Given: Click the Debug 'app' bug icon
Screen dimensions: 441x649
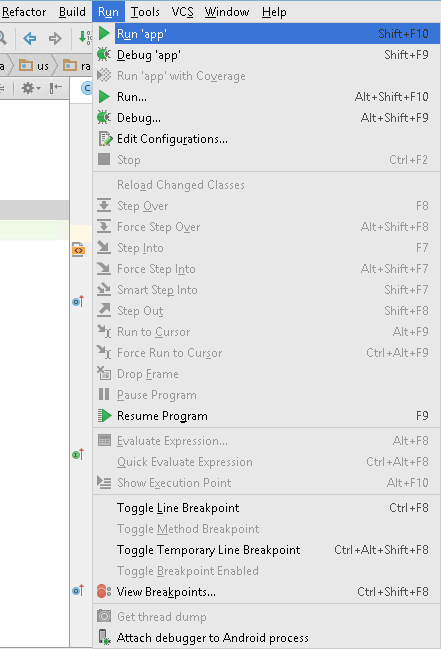Looking at the screenshot, I should click(104, 55).
